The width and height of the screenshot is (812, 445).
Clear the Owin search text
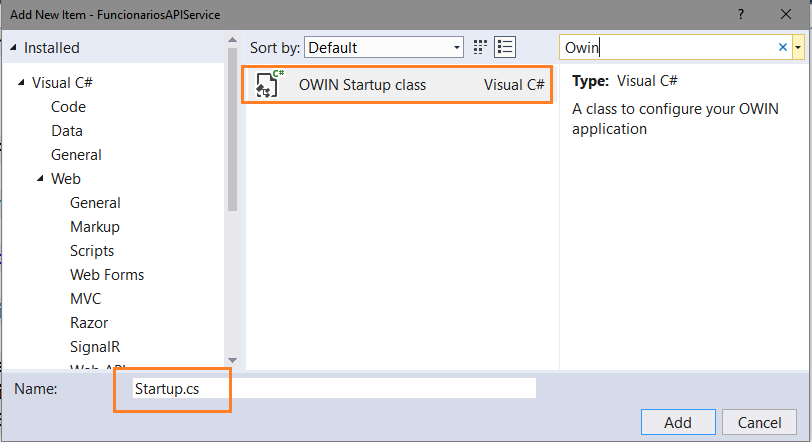[x=782, y=48]
